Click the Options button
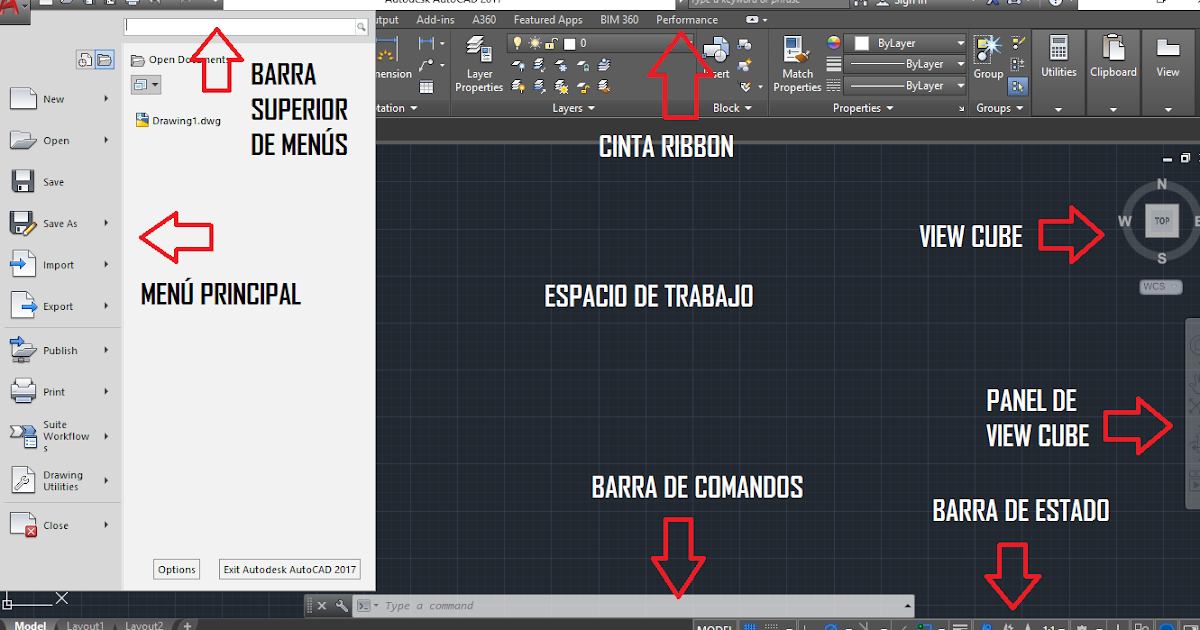 pos(176,569)
